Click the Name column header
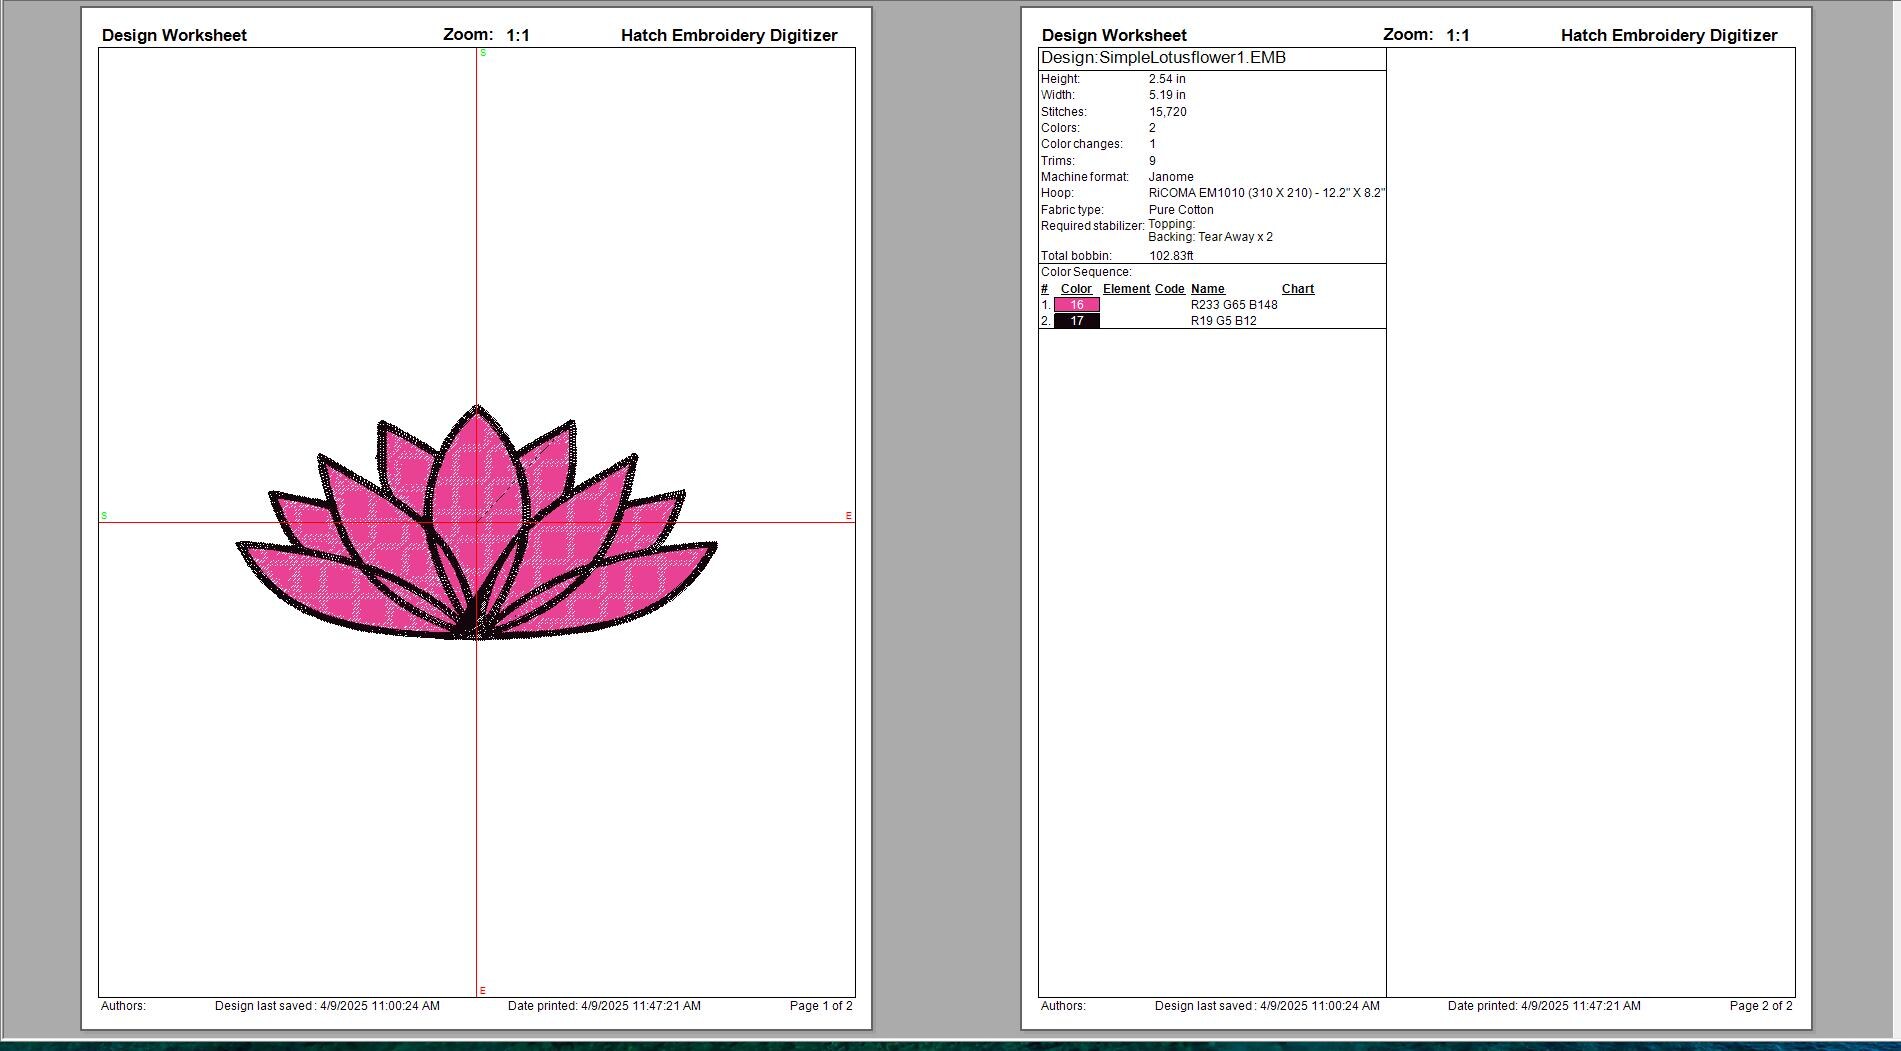This screenshot has width=1901, height=1051. [x=1208, y=289]
